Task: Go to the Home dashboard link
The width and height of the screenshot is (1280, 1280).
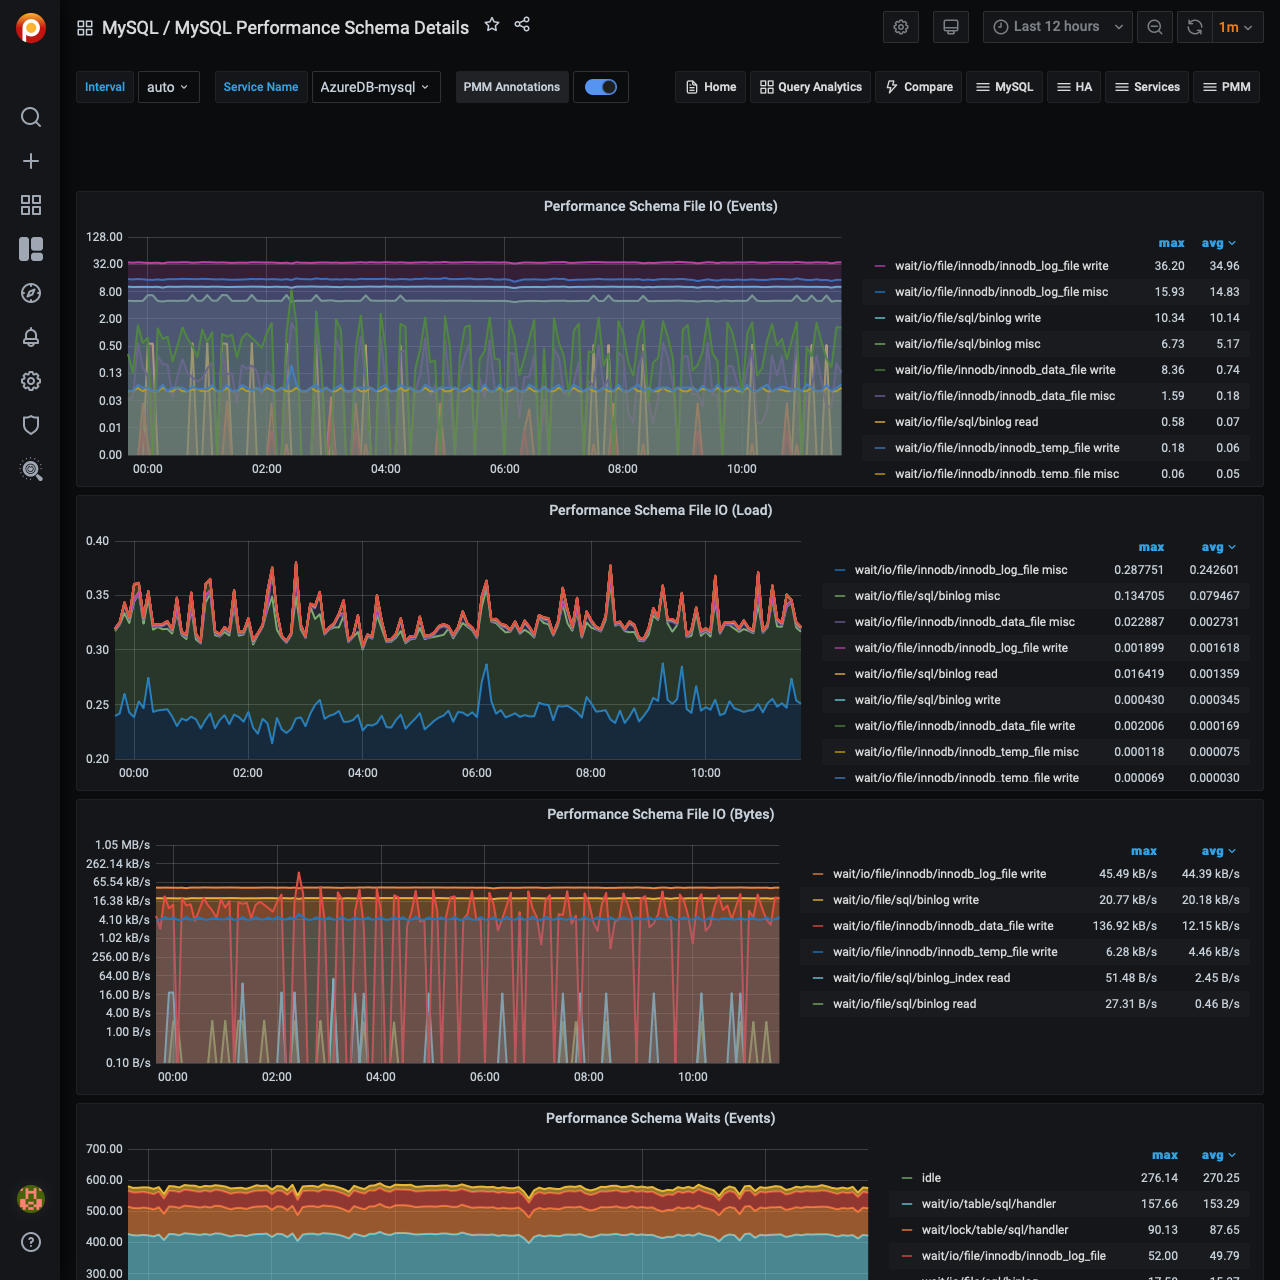Action: coord(711,87)
